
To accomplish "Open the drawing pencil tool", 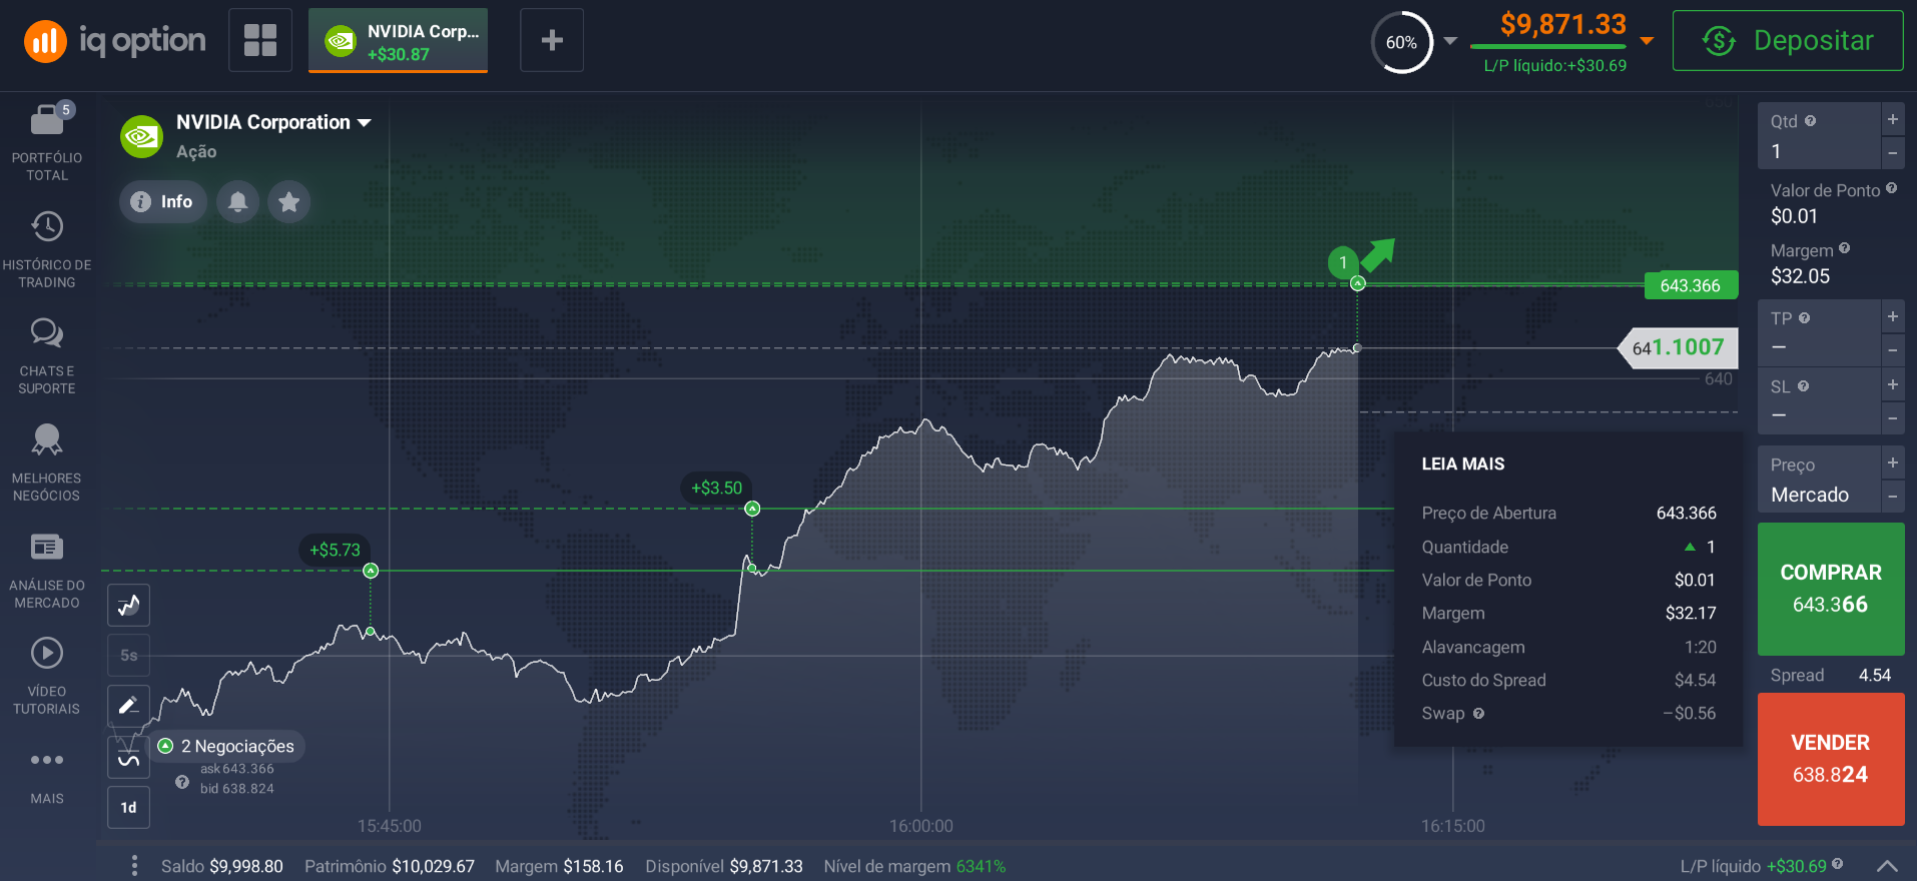I will point(129,706).
